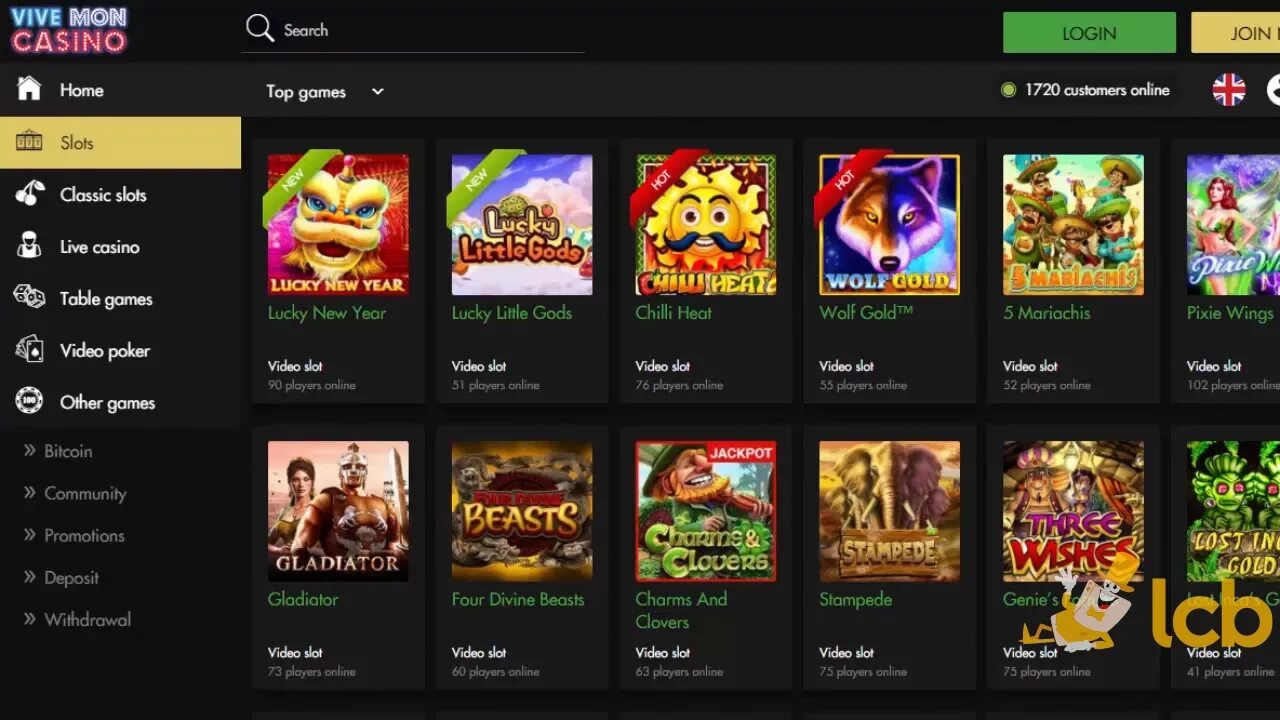
Task: Go to Classic slots section
Action: (x=120, y=194)
